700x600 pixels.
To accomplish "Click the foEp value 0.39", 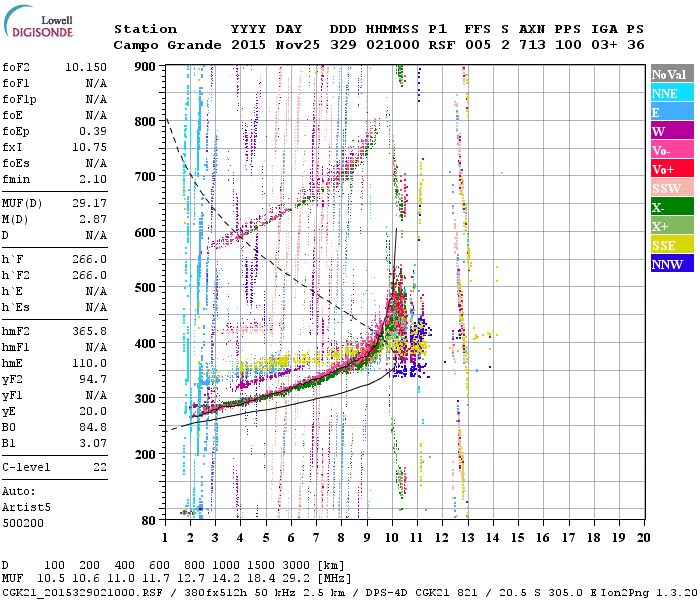I will click(x=93, y=131).
